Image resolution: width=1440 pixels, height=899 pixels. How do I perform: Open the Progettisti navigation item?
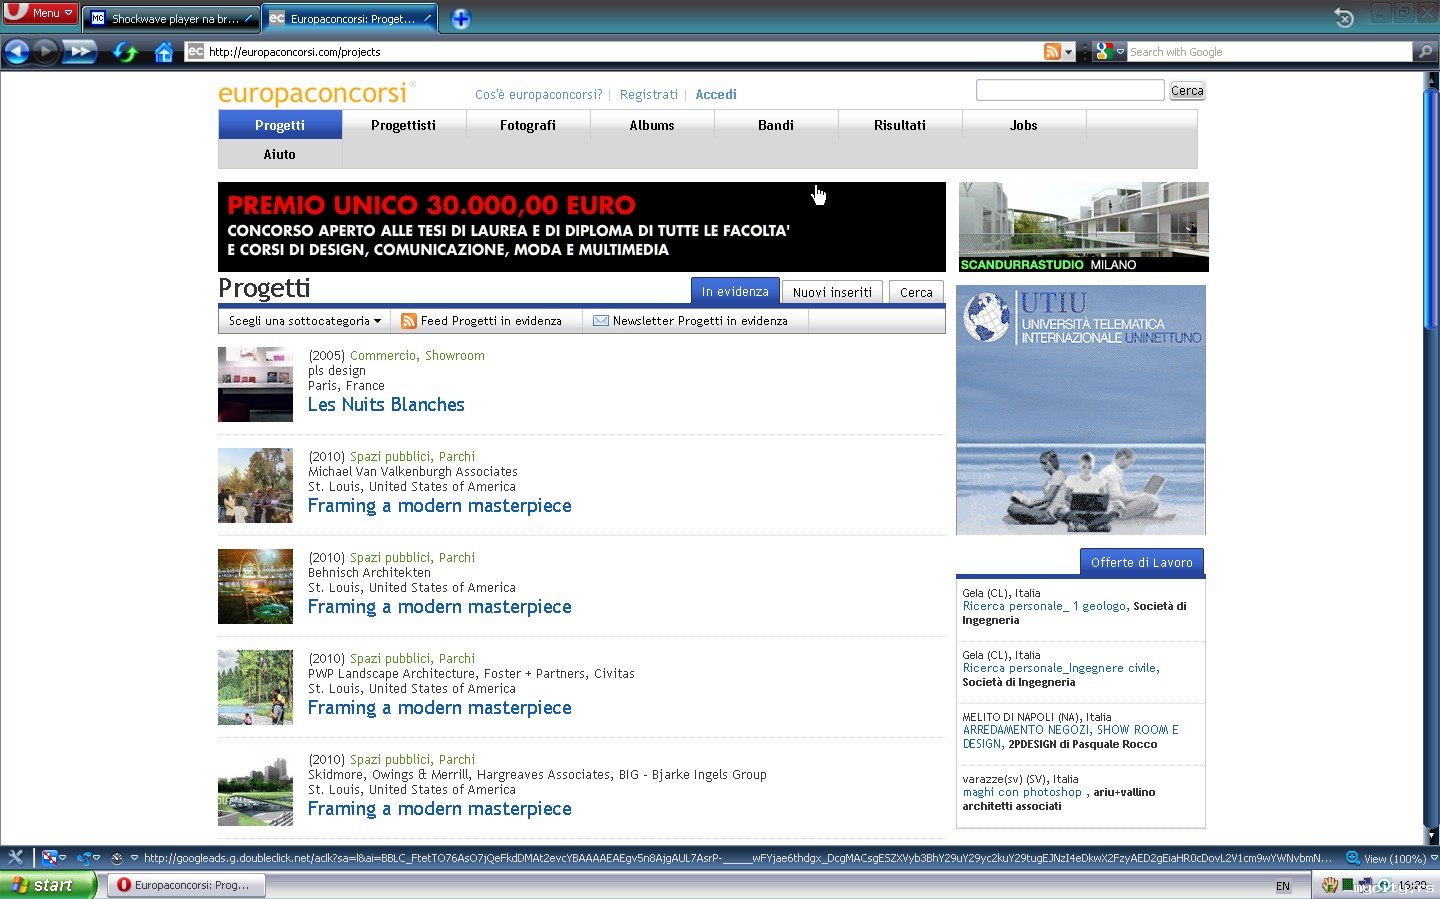(404, 125)
